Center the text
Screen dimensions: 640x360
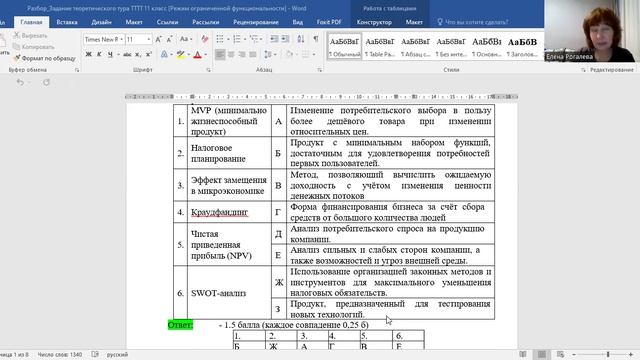point(231,54)
